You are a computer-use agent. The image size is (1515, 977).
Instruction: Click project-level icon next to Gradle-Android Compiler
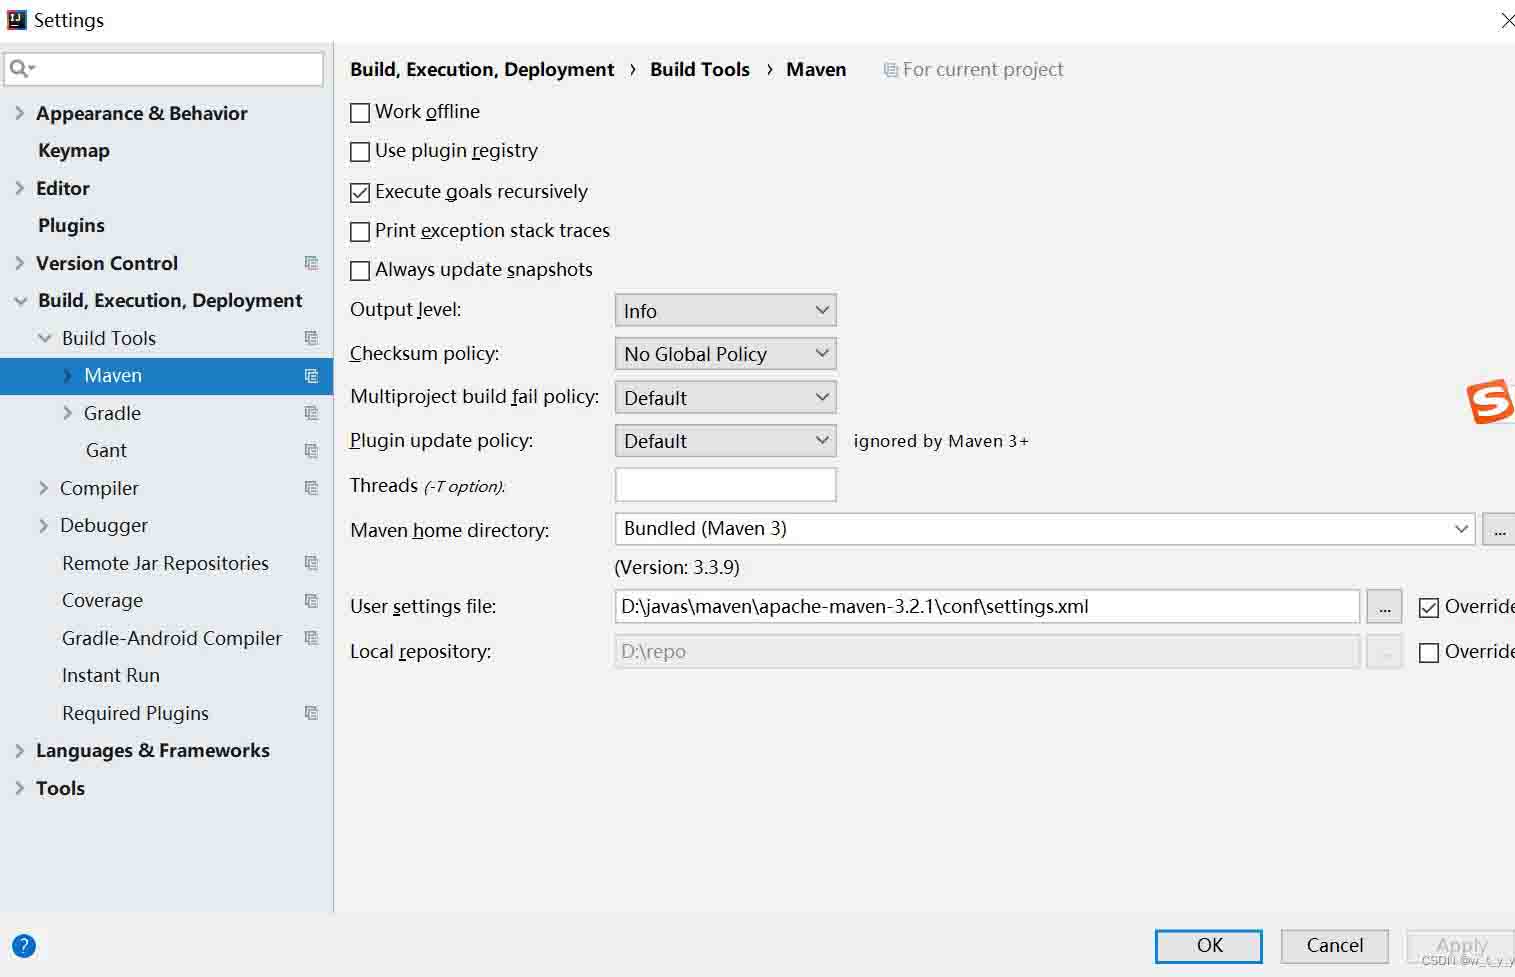(x=311, y=638)
